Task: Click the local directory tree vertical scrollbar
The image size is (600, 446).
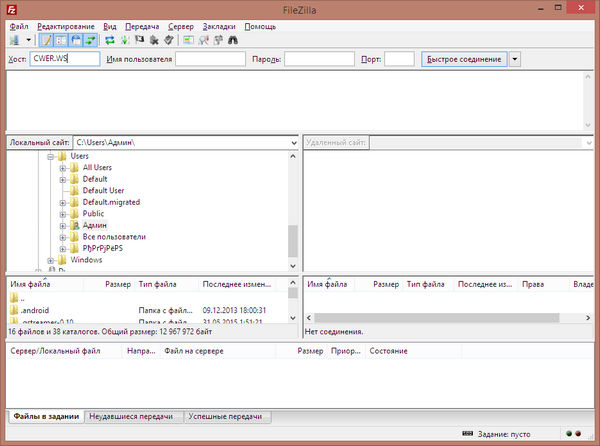Action: 293,240
